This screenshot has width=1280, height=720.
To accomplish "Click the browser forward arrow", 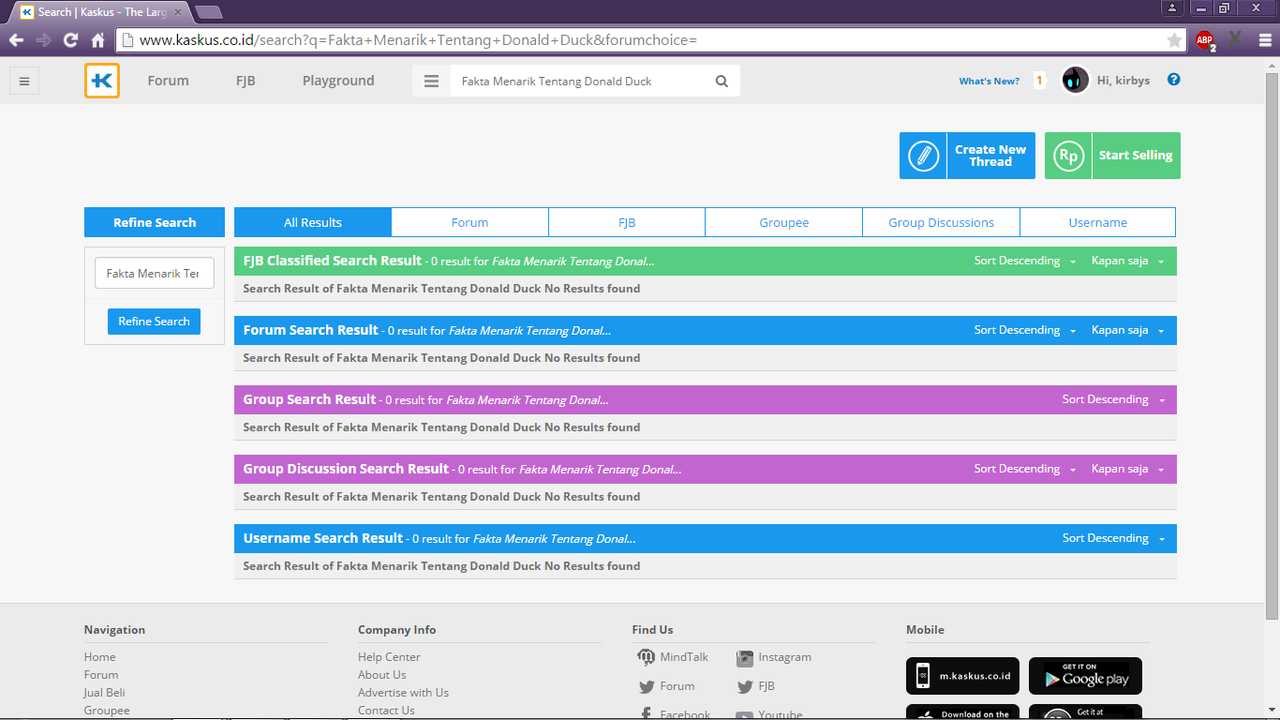I will [x=43, y=40].
